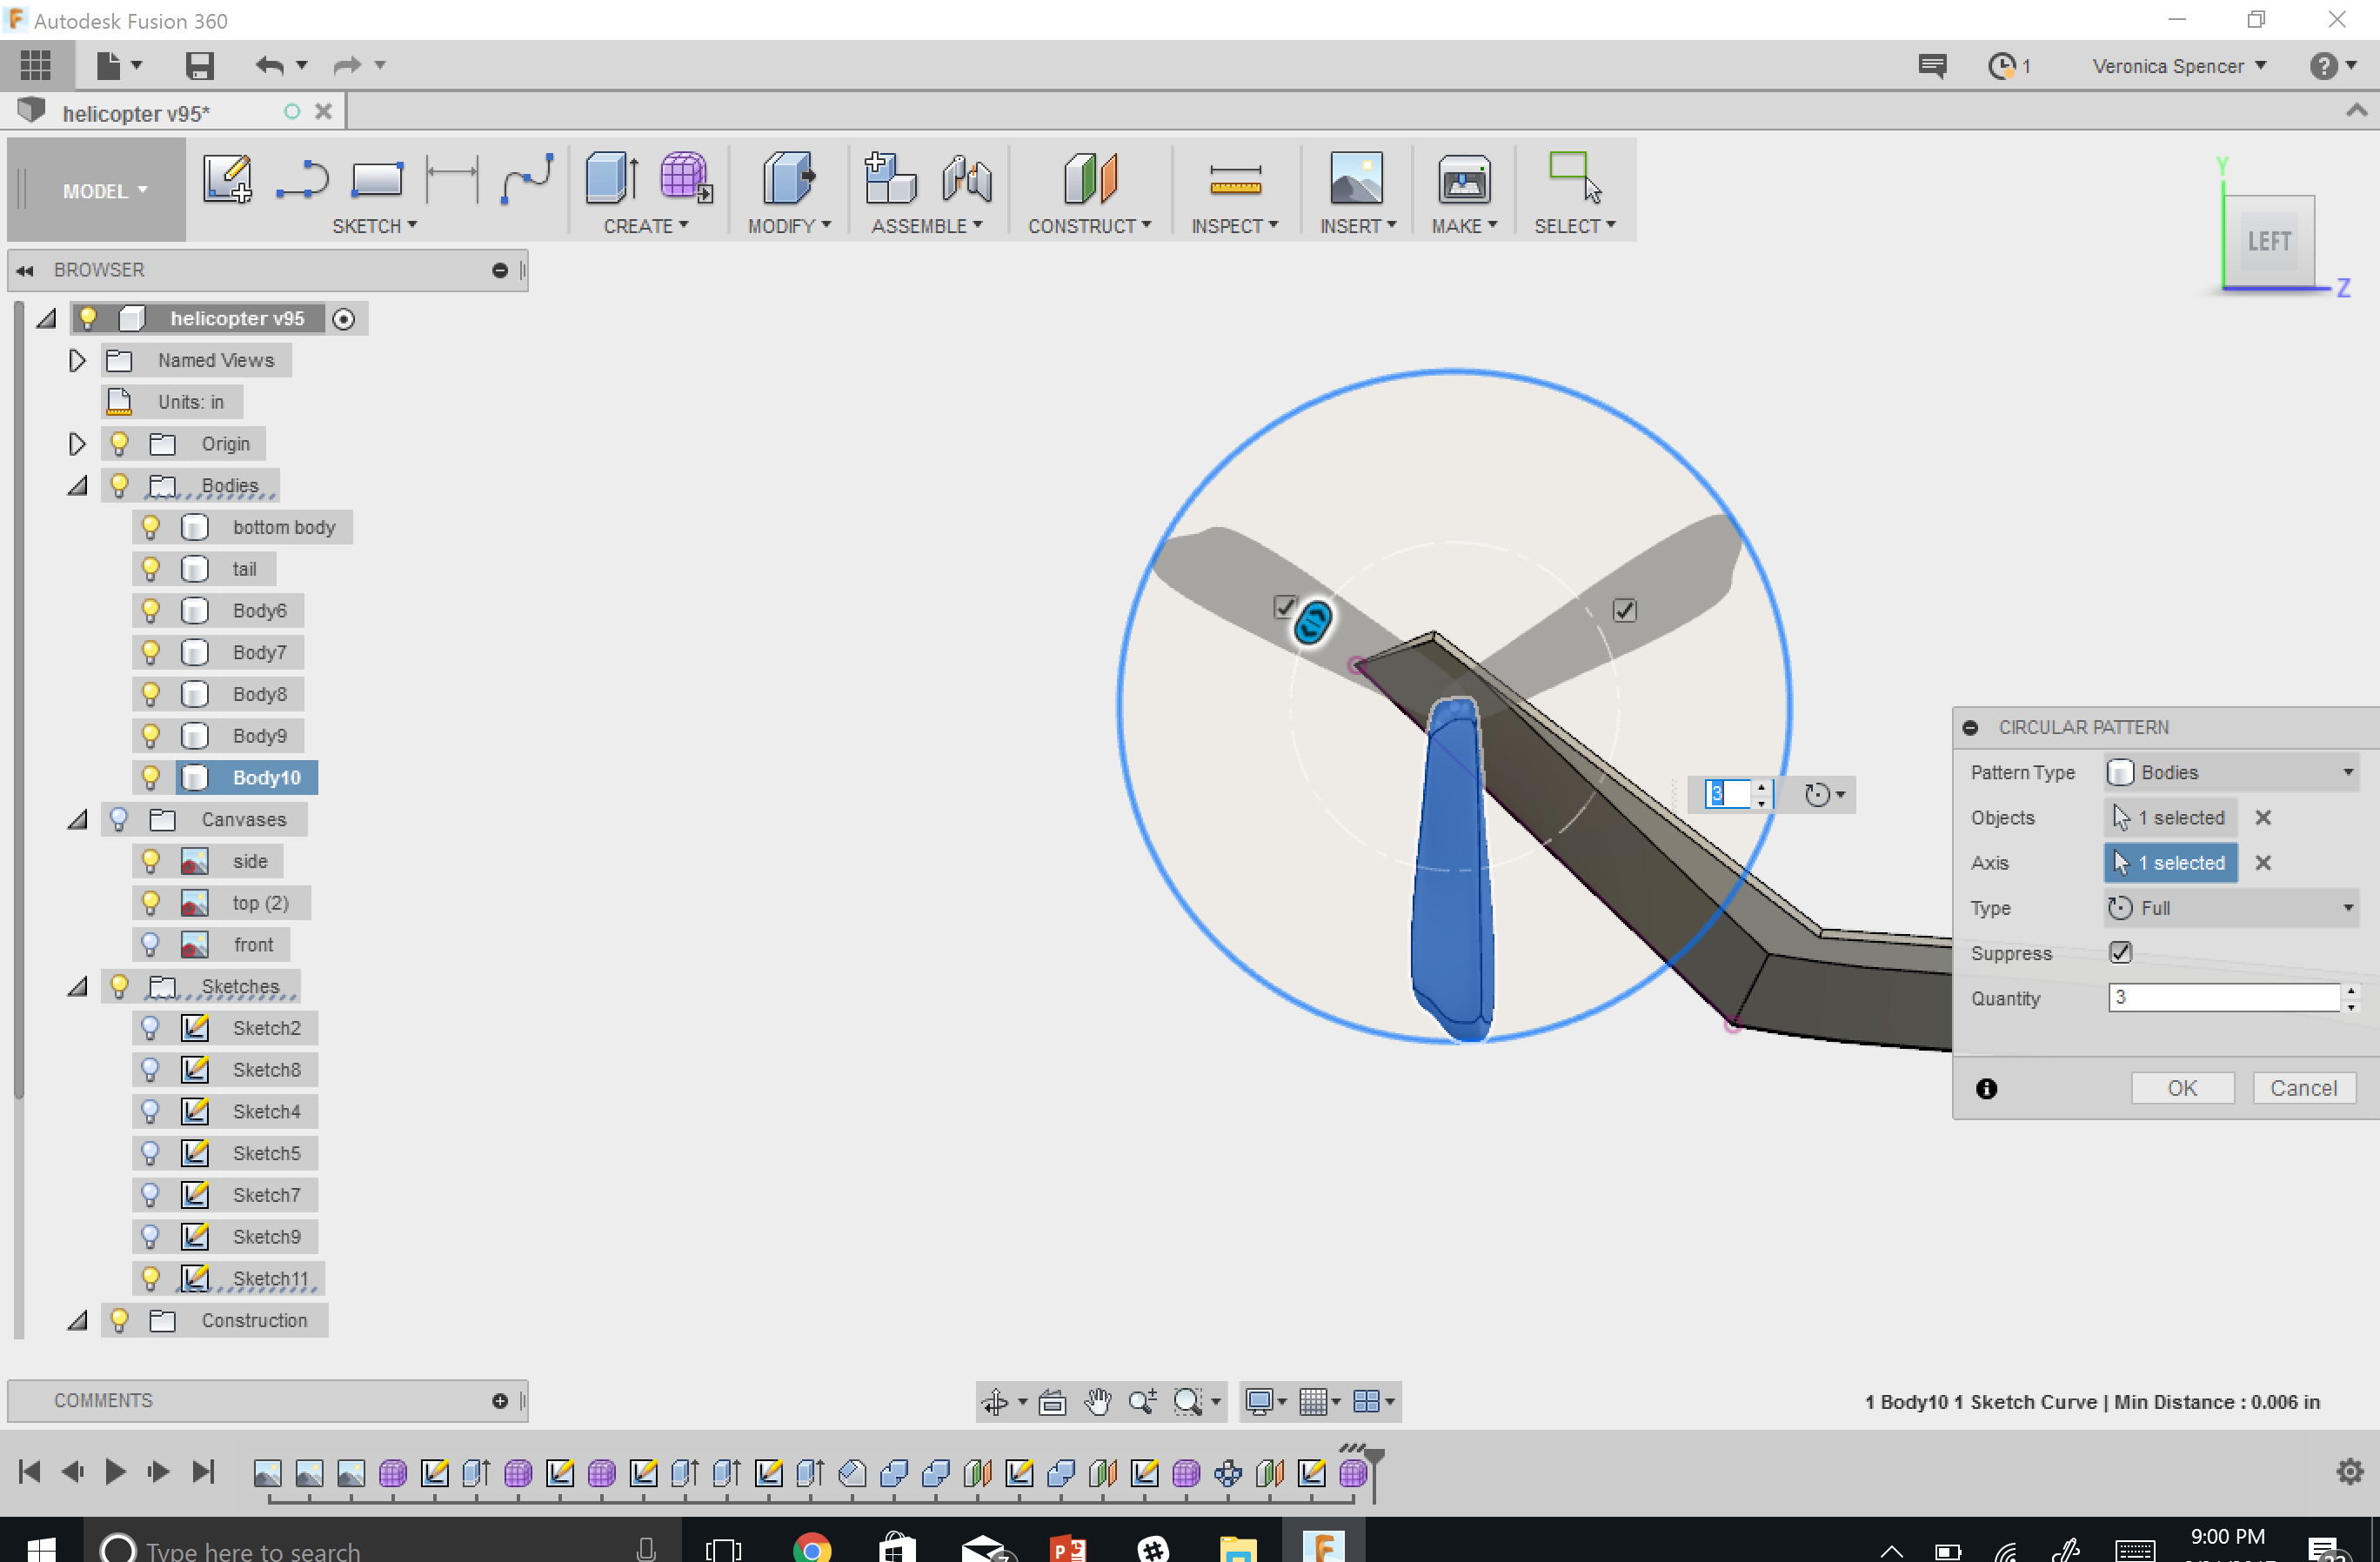Undo the last action
This screenshot has height=1562, width=2380.
coord(268,66)
